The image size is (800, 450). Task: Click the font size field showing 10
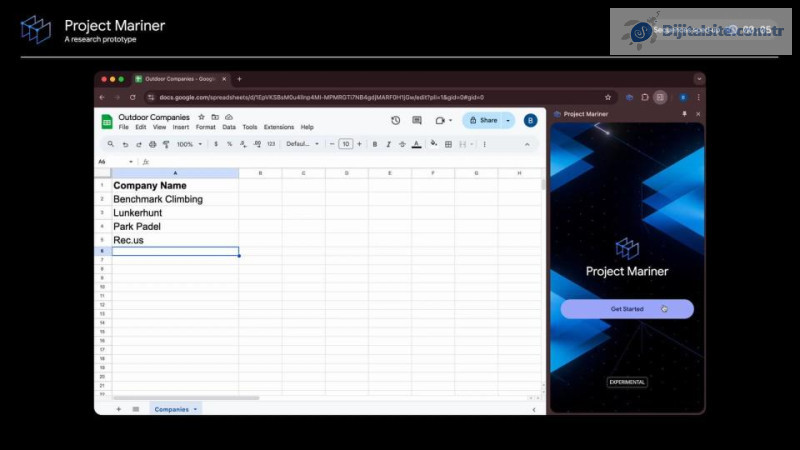tap(345, 144)
